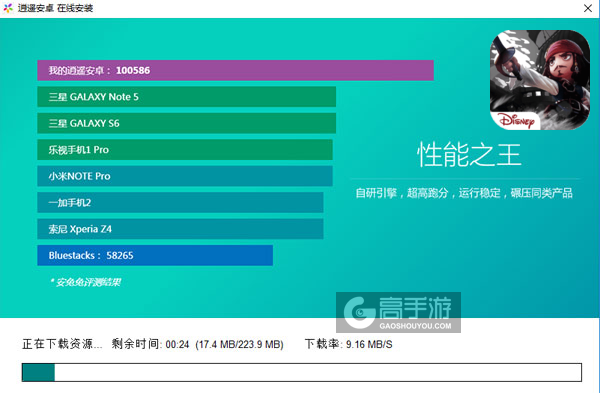Select the 三星 GALAXY Note 5 bar

[186, 97]
